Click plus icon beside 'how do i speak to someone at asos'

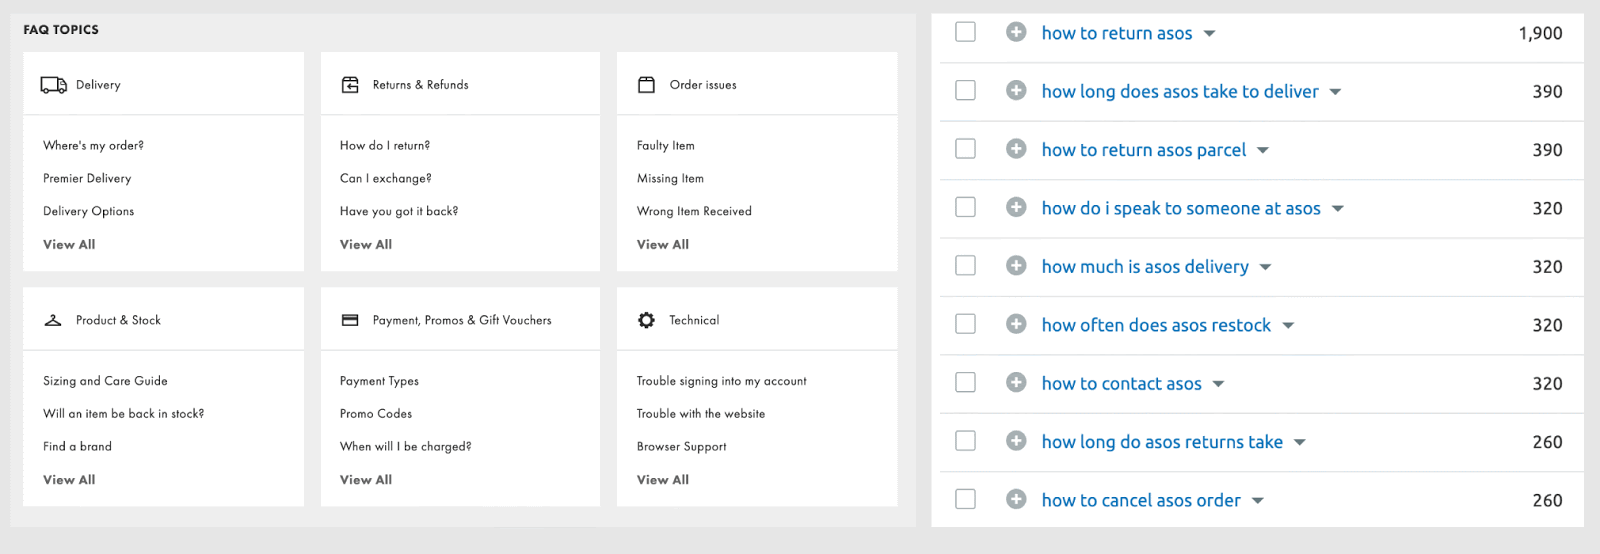click(1016, 207)
